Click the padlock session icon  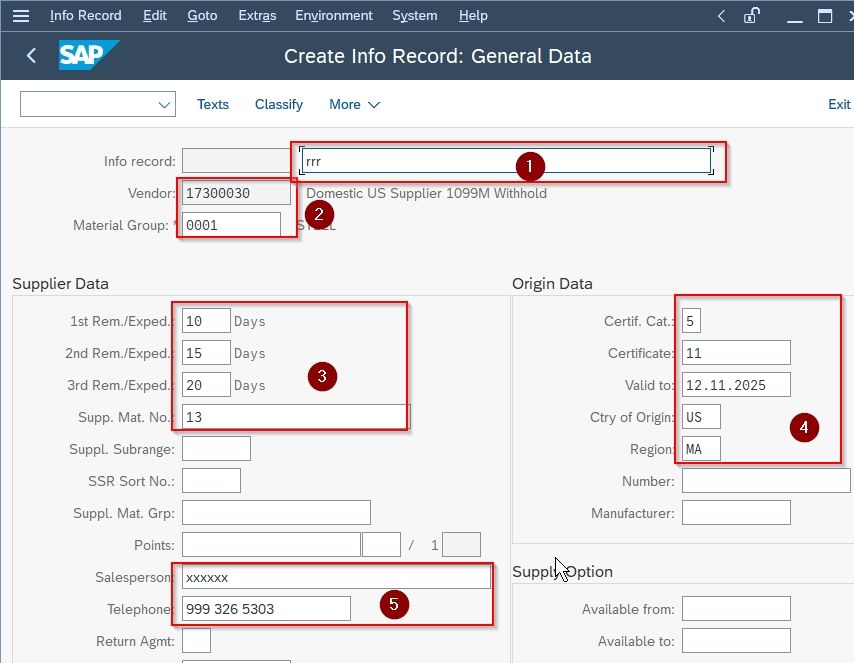coord(752,16)
